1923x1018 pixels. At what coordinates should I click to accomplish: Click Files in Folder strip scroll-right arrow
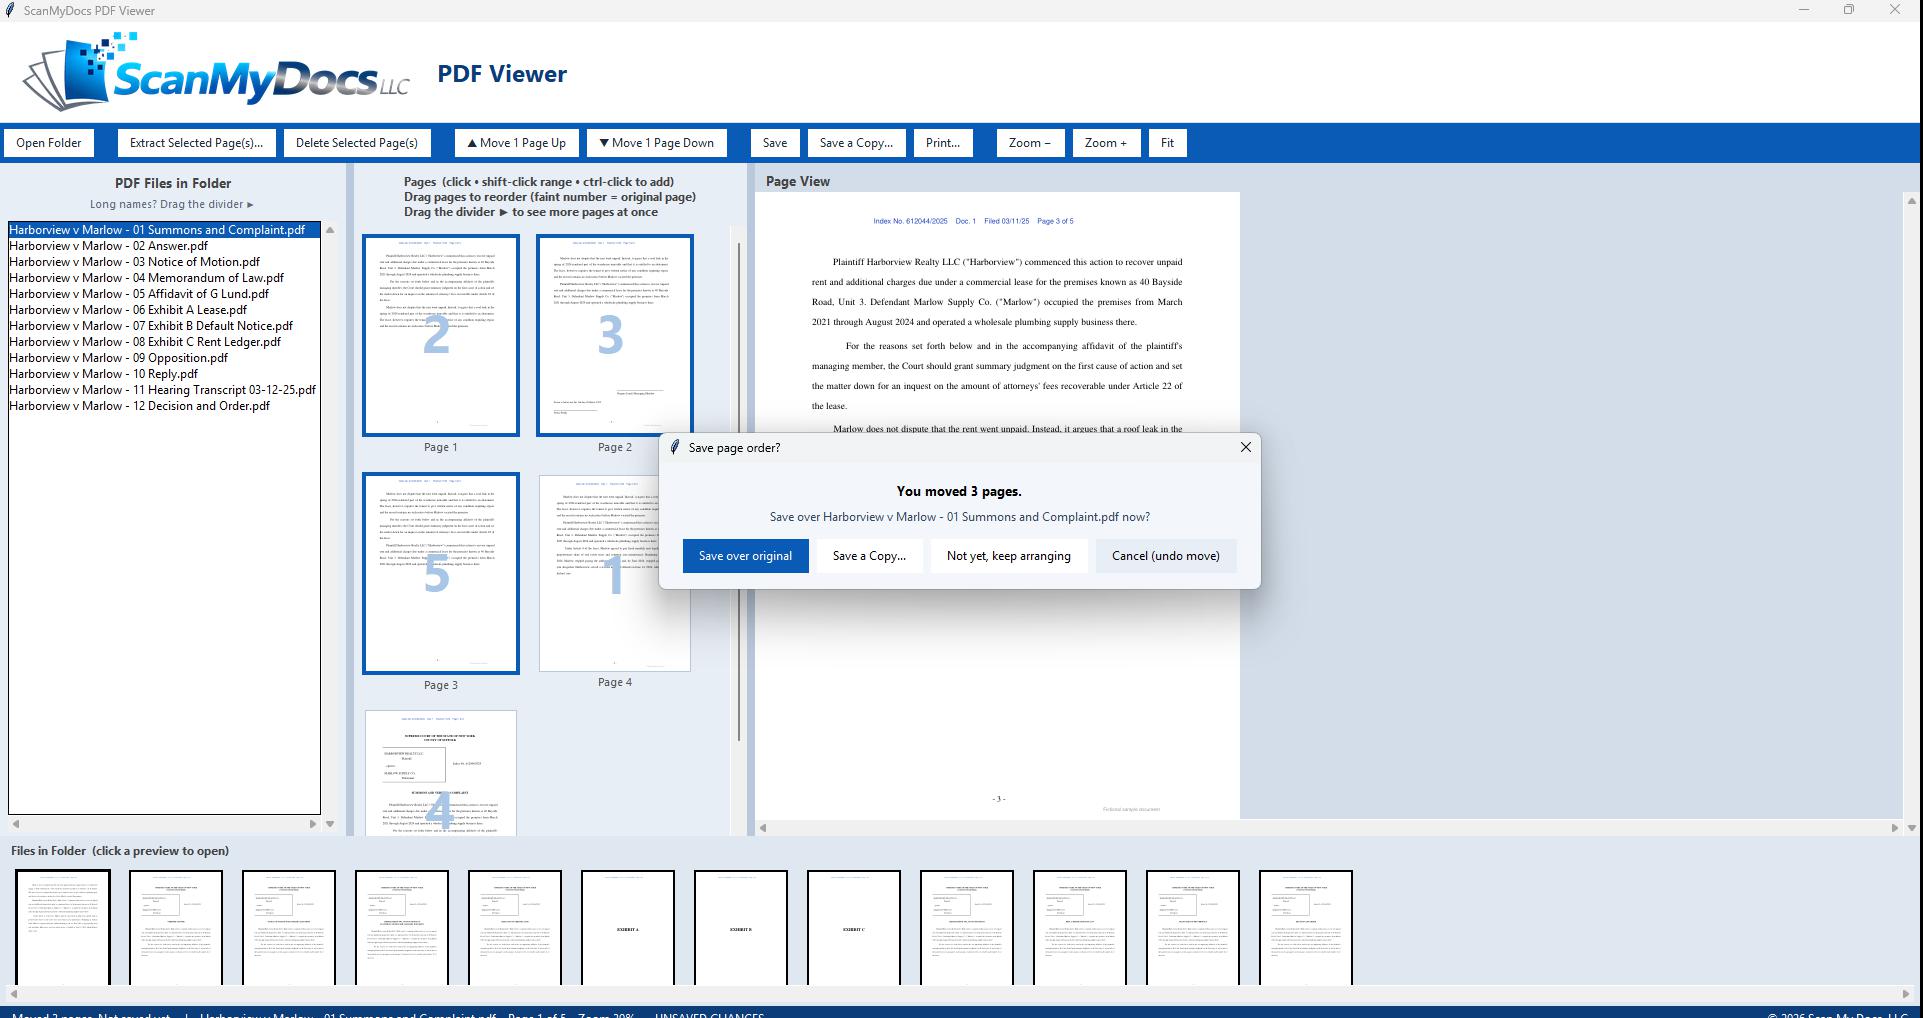point(1907,994)
